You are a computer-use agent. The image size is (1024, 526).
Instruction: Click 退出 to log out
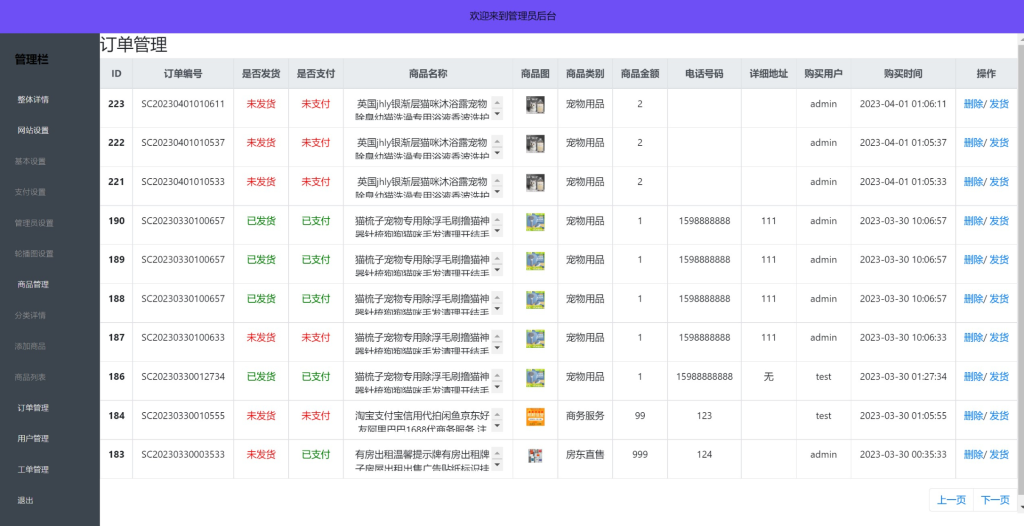pyautogui.click(x=25, y=501)
